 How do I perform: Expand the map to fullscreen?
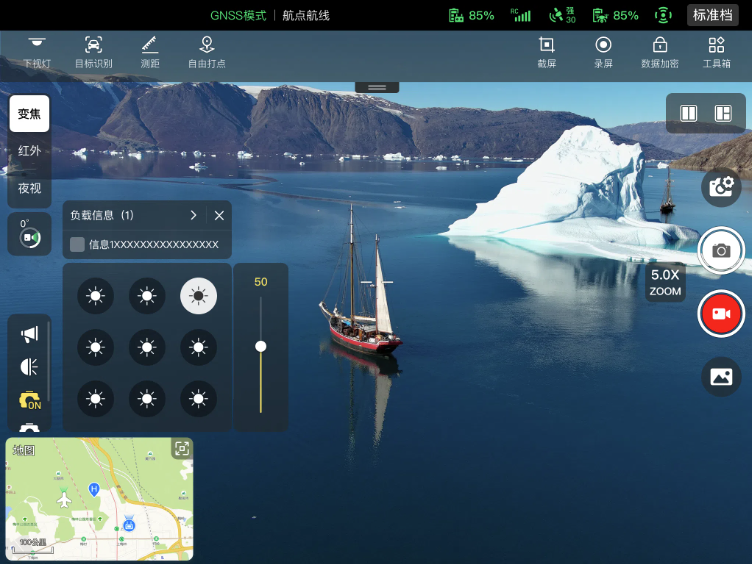click(x=181, y=449)
